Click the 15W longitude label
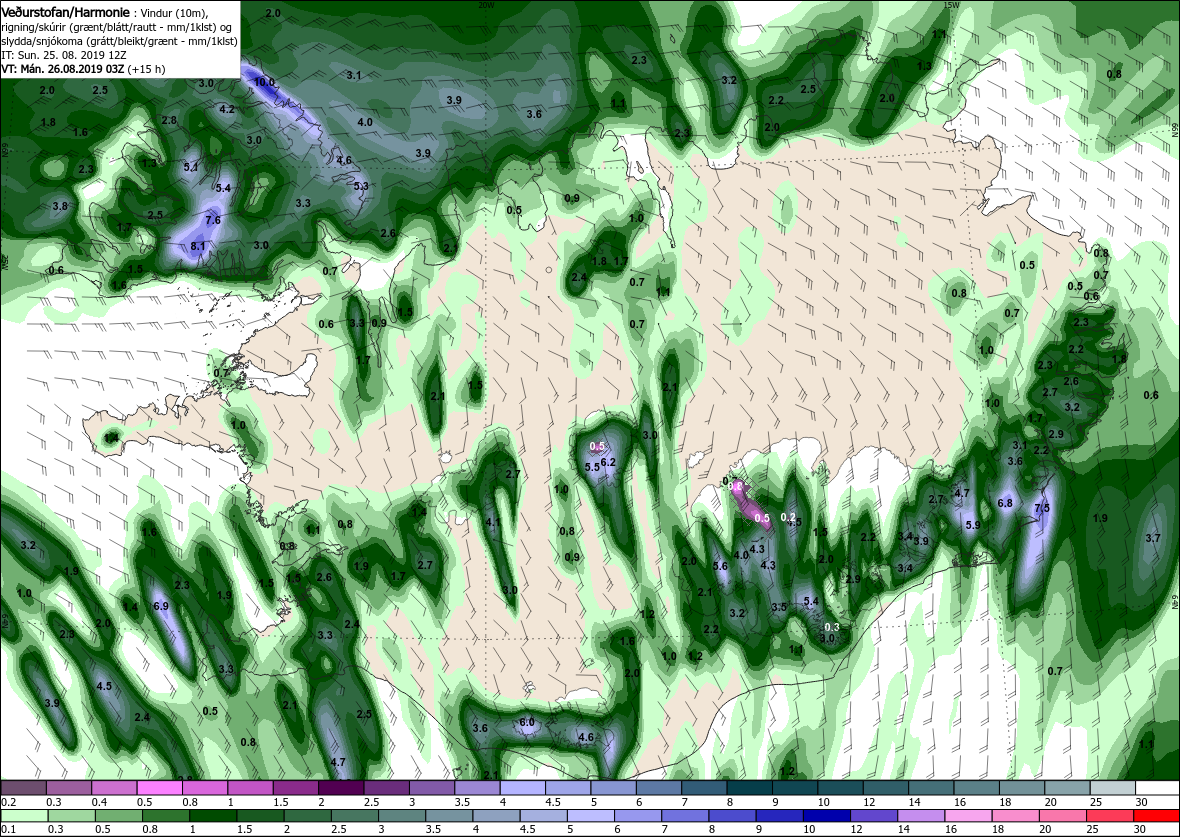 pyautogui.click(x=950, y=5)
